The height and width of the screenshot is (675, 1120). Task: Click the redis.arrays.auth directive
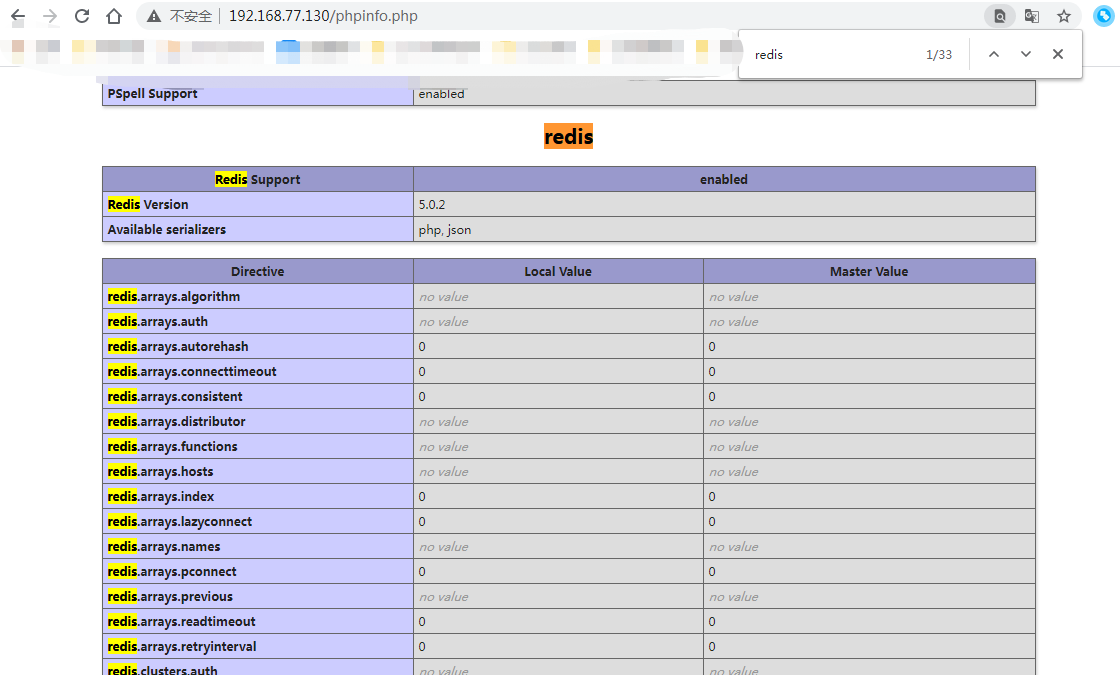tap(158, 321)
